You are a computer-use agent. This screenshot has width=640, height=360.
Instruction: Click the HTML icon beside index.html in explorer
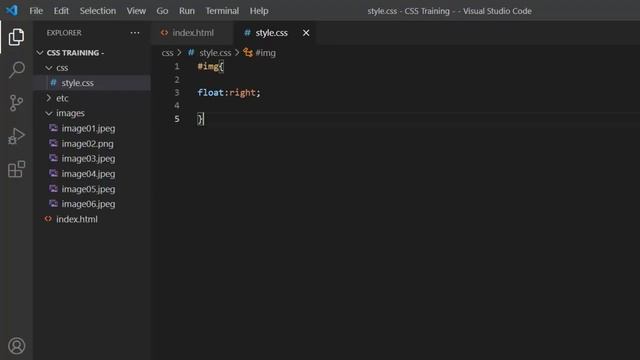point(48,219)
